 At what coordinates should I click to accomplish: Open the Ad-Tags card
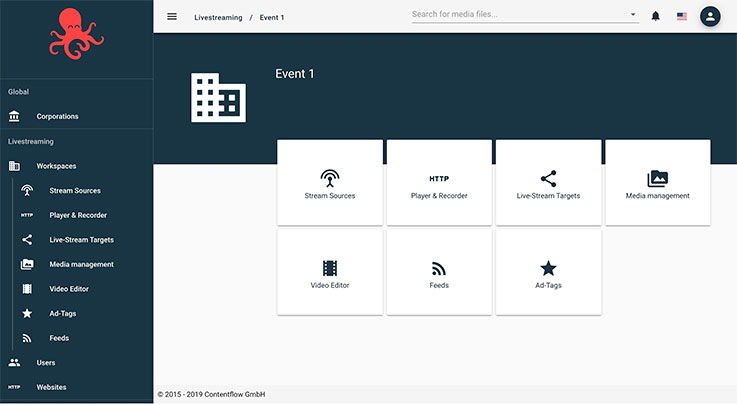549,272
